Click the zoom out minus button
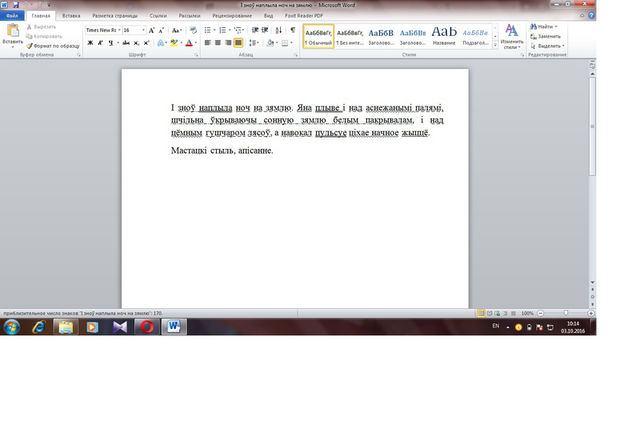The width and height of the screenshot is (640, 429). tap(540, 313)
